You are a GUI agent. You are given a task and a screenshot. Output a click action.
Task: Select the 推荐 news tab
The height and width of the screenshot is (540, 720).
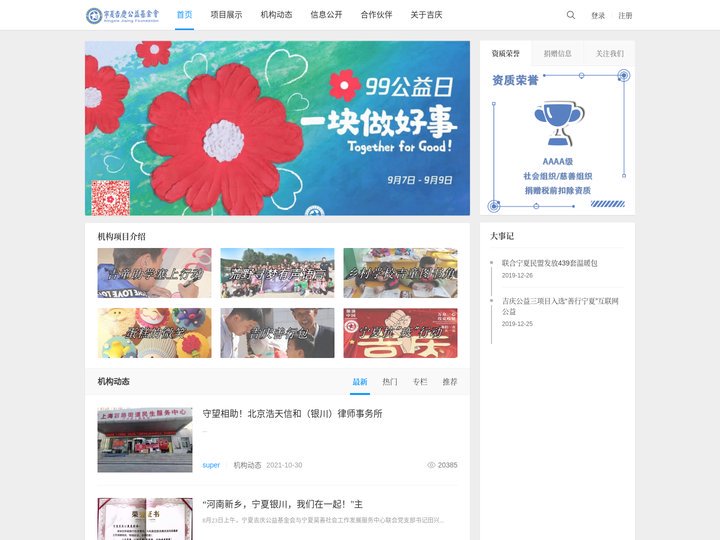point(450,382)
